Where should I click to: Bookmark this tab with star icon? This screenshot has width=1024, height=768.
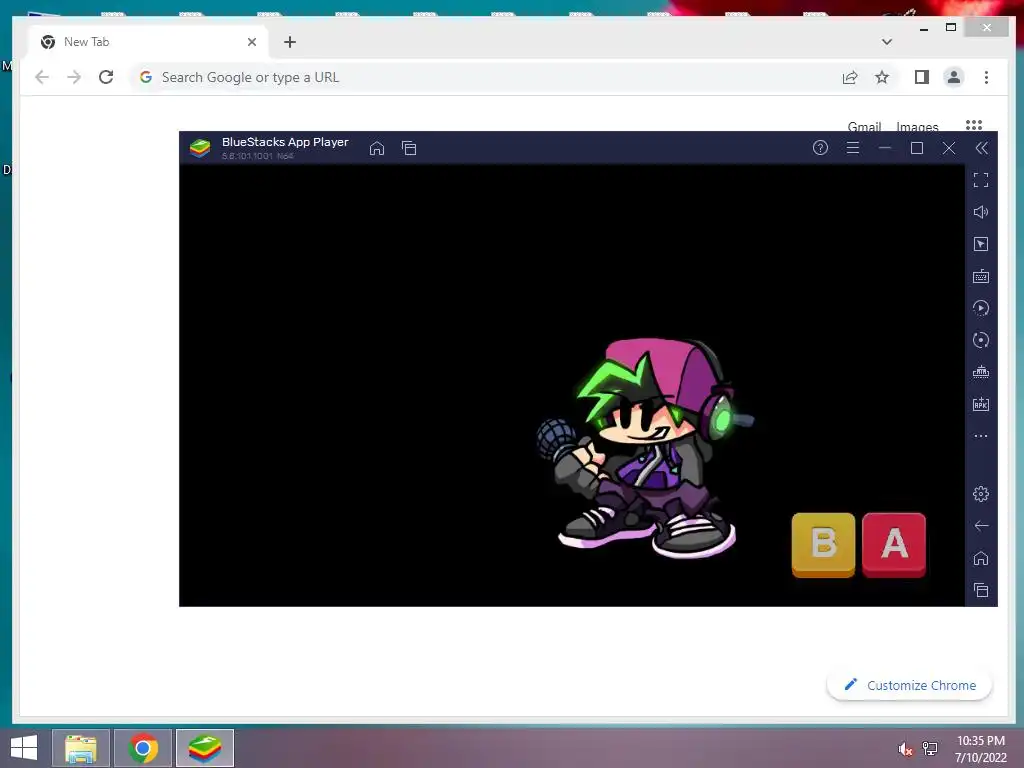click(882, 78)
